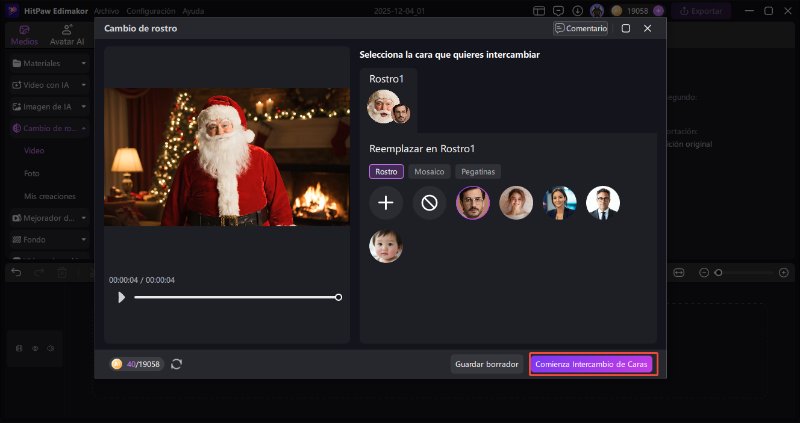
Task: Open the message bubble icon in title bar
Action: [559, 11]
